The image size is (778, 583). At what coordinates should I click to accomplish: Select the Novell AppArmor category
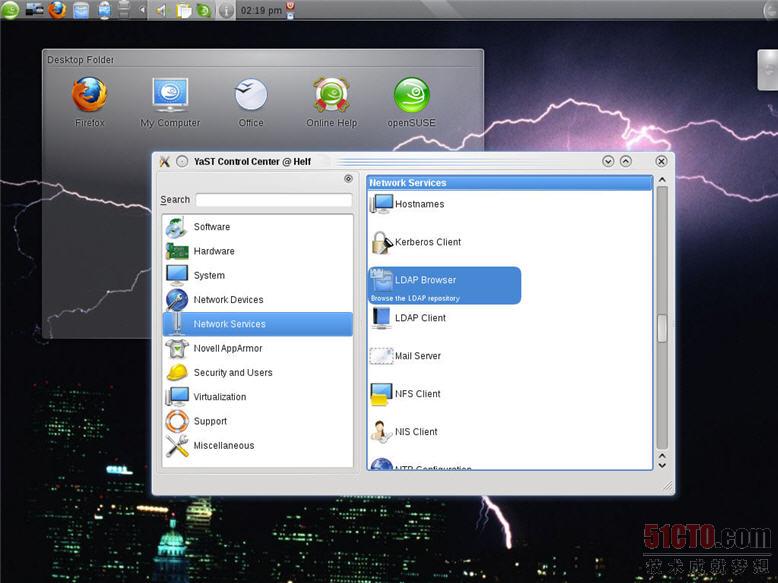[258, 348]
